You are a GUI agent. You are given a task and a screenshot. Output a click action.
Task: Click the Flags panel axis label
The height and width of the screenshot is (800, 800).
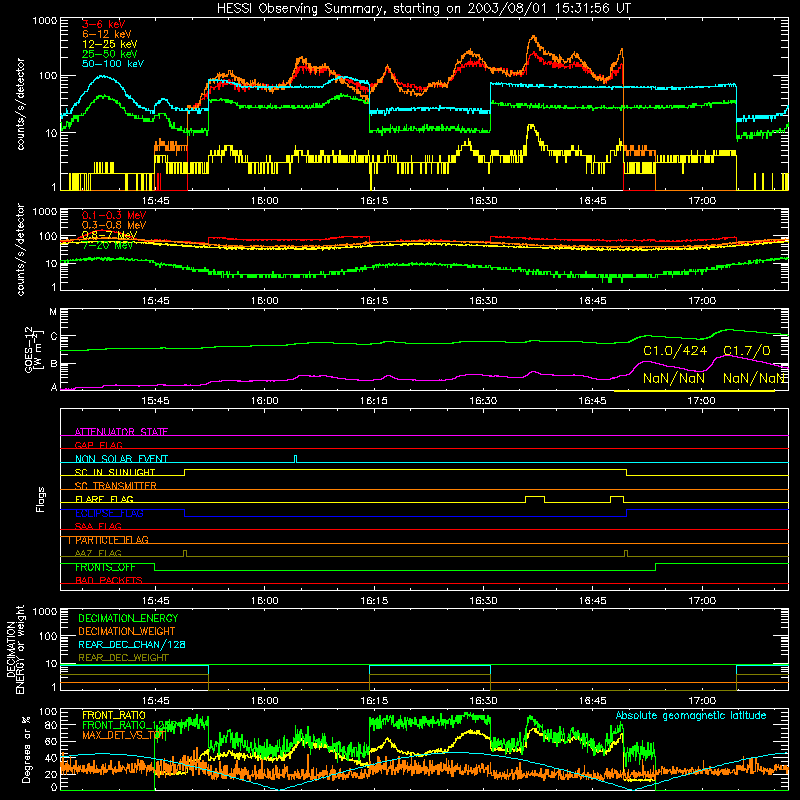tap(41, 499)
